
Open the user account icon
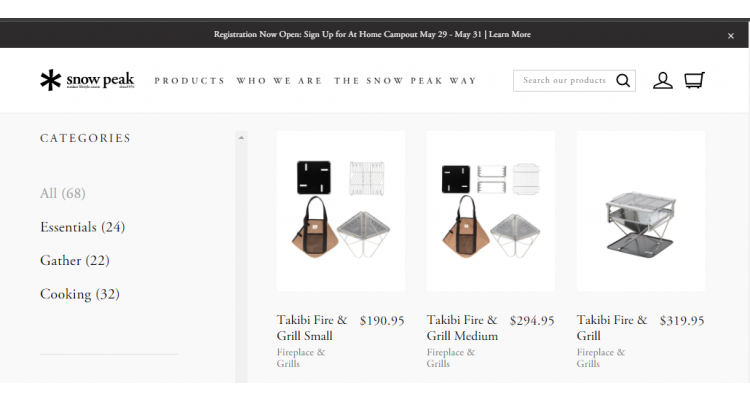pyautogui.click(x=662, y=80)
